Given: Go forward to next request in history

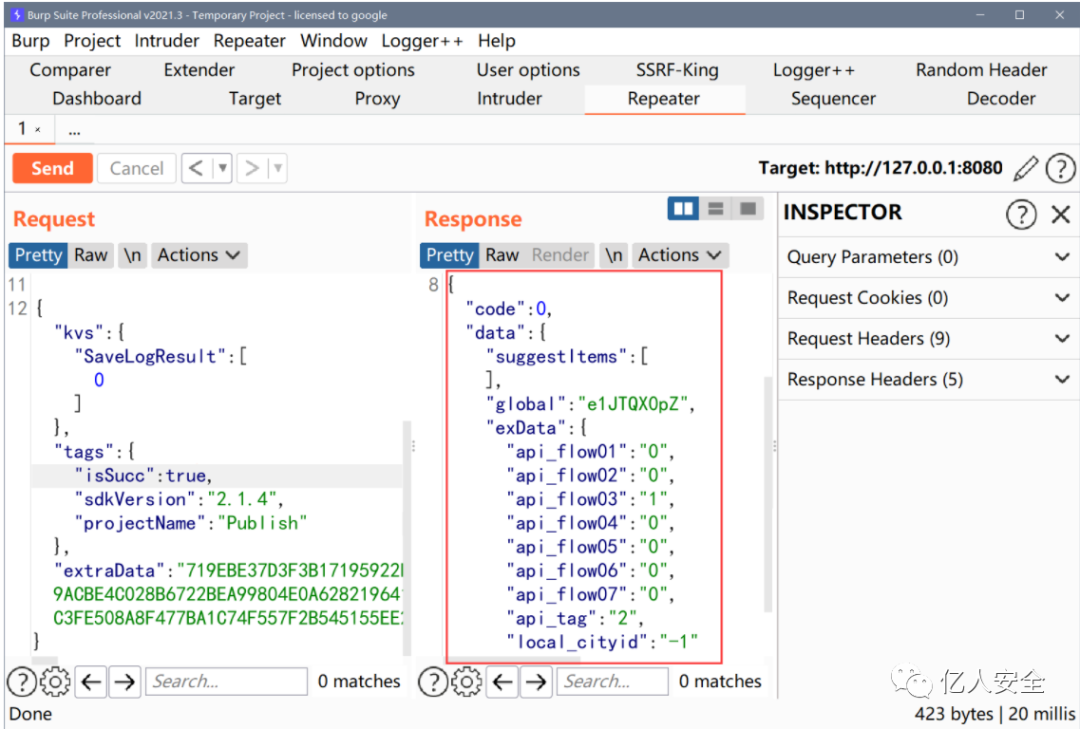Looking at the screenshot, I should tap(252, 168).
